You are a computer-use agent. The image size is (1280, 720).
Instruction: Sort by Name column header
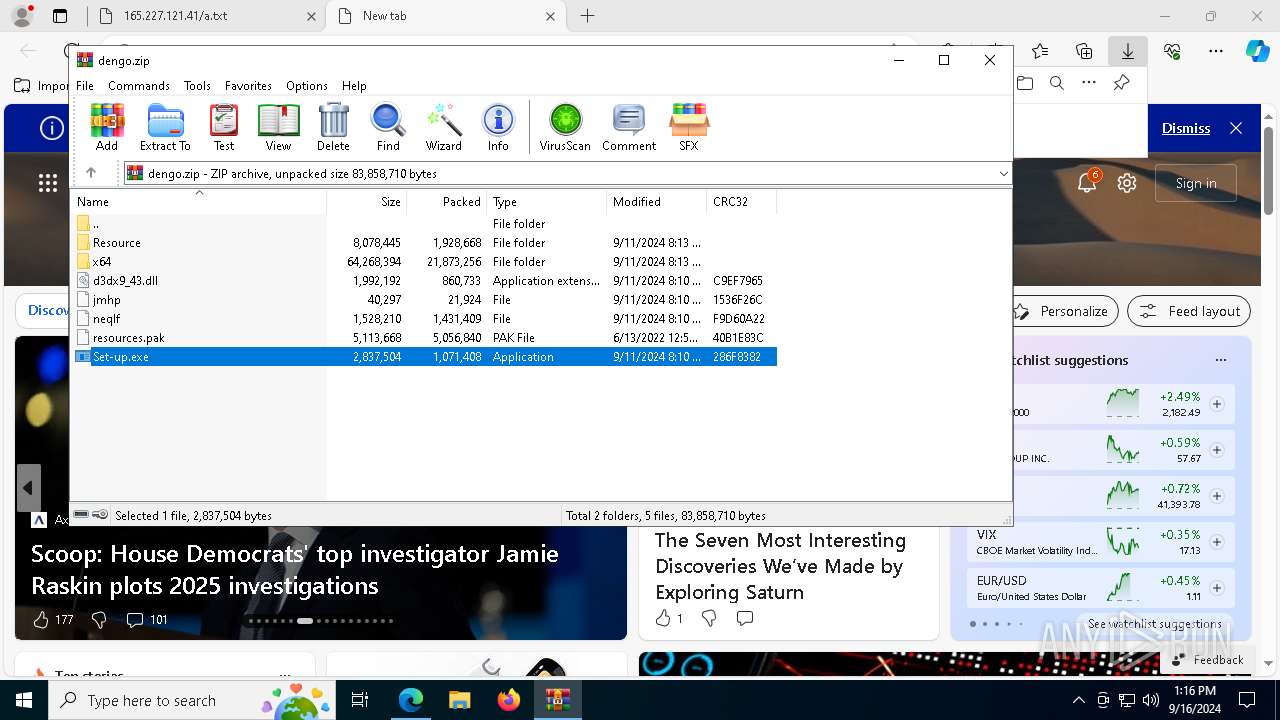[200, 202]
